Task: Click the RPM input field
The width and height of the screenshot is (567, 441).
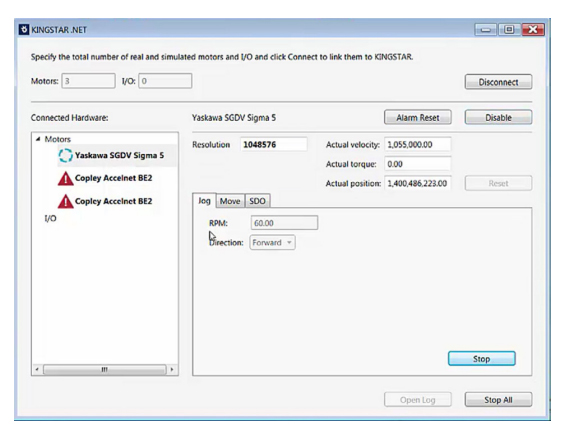Action: click(284, 223)
